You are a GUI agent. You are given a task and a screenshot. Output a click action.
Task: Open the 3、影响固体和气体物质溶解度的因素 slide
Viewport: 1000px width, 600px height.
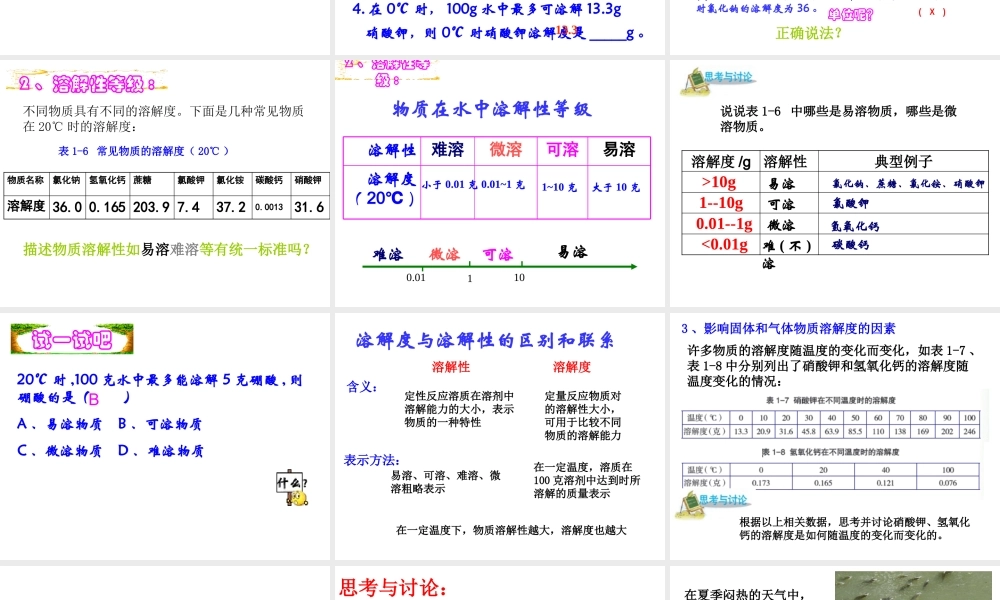(x=835, y=436)
